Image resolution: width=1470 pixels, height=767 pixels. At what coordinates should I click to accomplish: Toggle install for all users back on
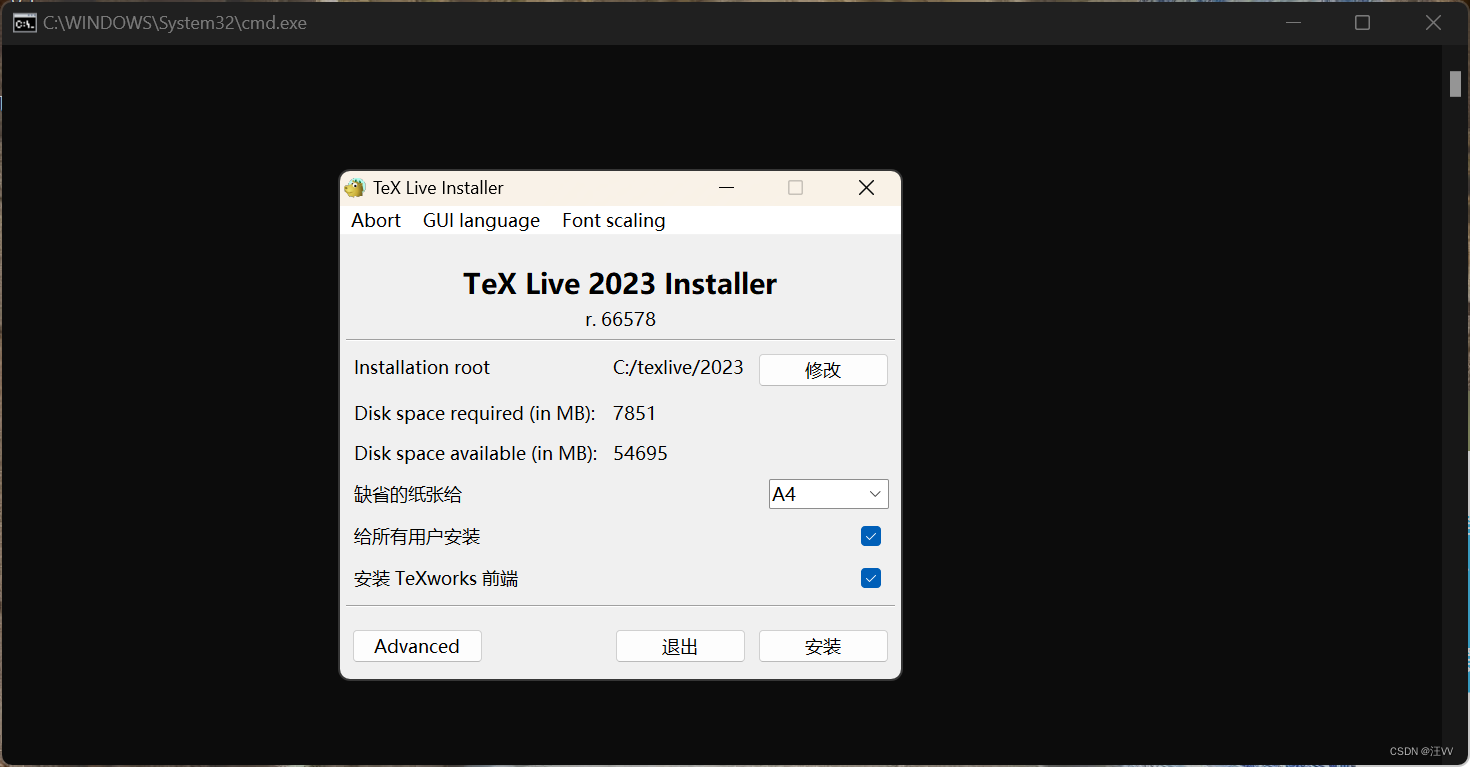[870, 536]
